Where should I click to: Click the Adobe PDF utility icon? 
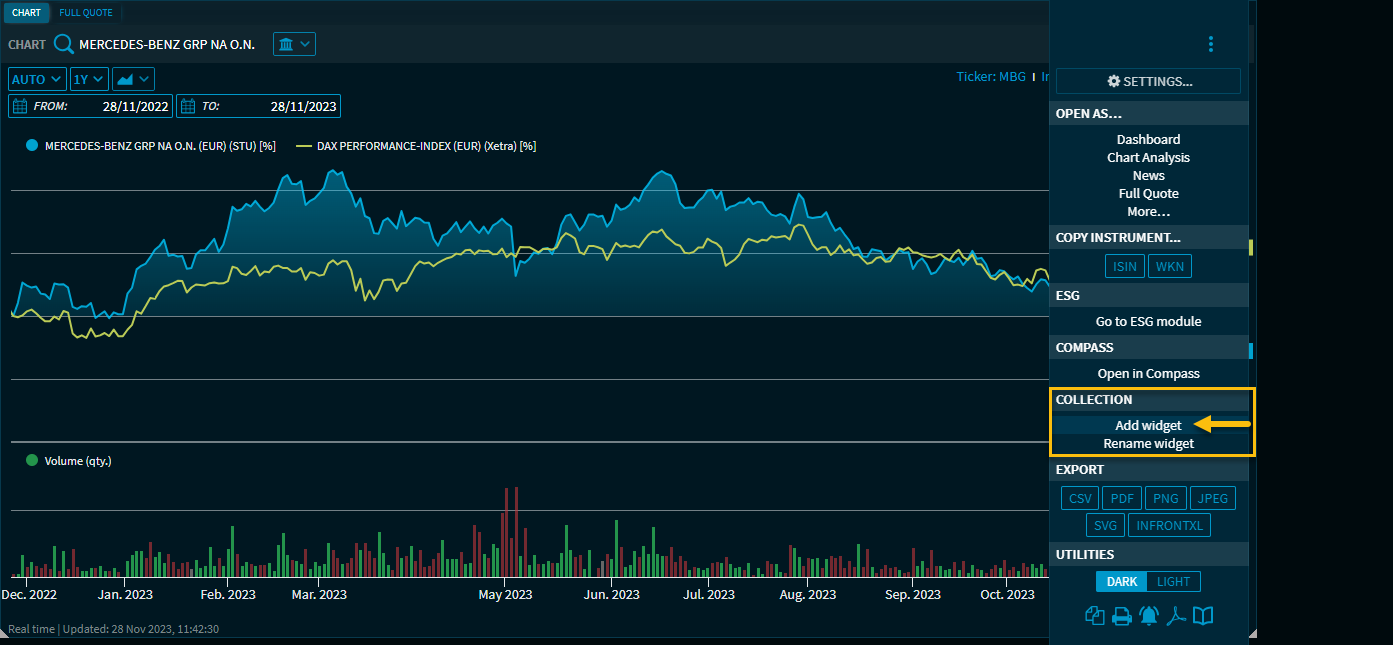point(1176,616)
